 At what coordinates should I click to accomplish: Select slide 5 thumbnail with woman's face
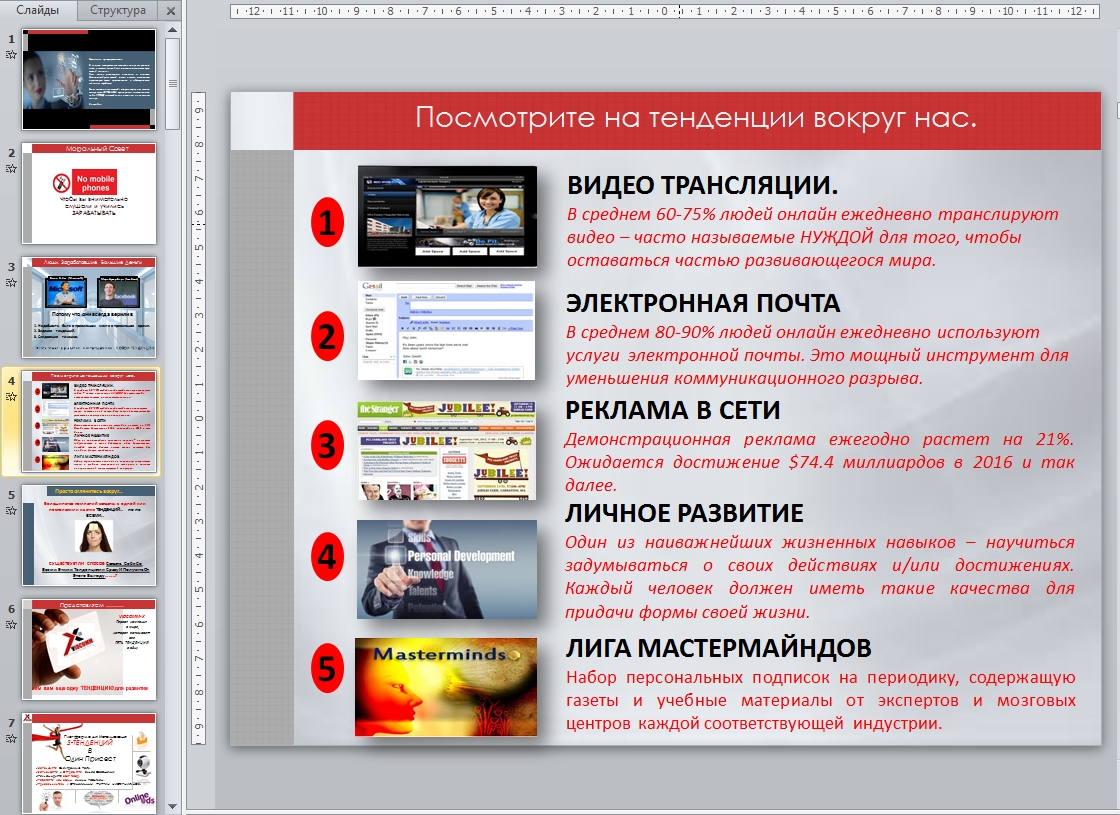89,536
